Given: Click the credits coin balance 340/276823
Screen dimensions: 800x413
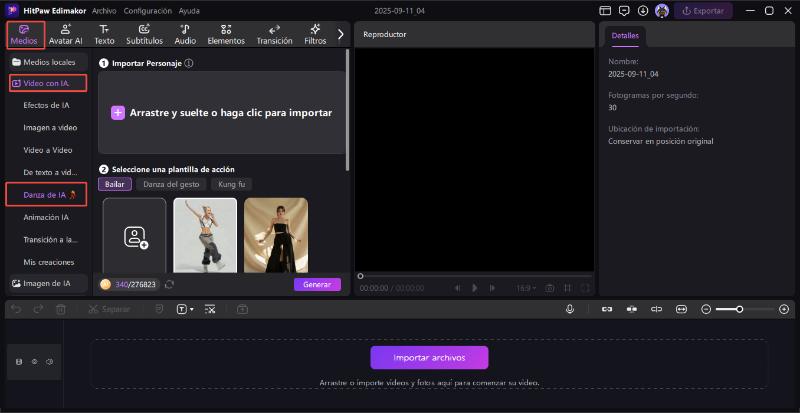Looking at the screenshot, I should click(129, 284).
